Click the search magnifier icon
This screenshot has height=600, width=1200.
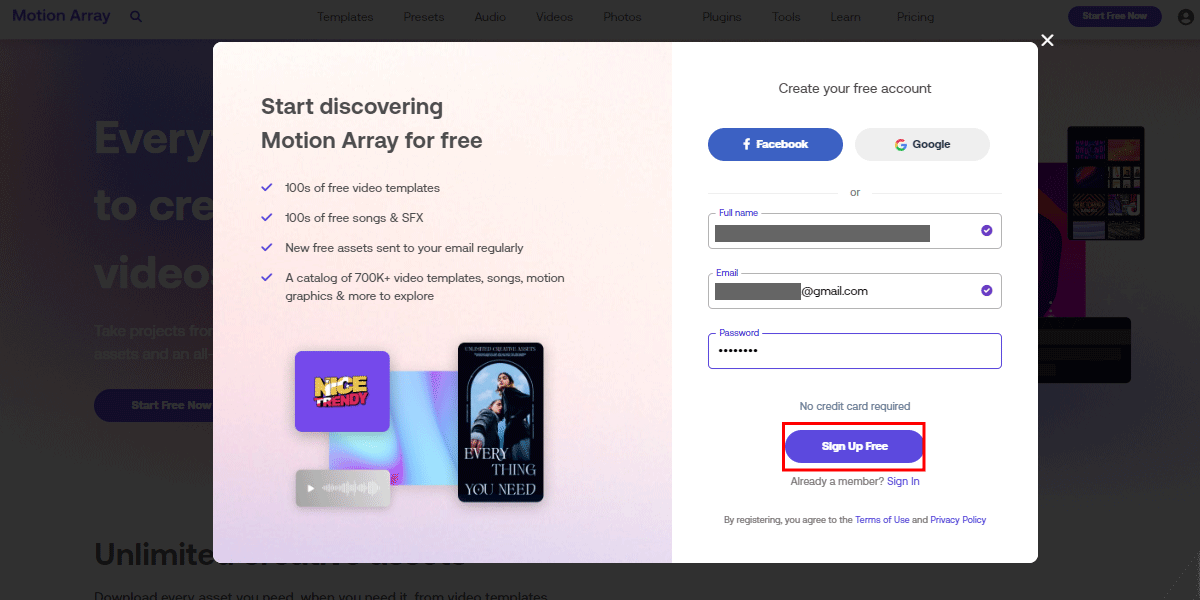(136, 17)
